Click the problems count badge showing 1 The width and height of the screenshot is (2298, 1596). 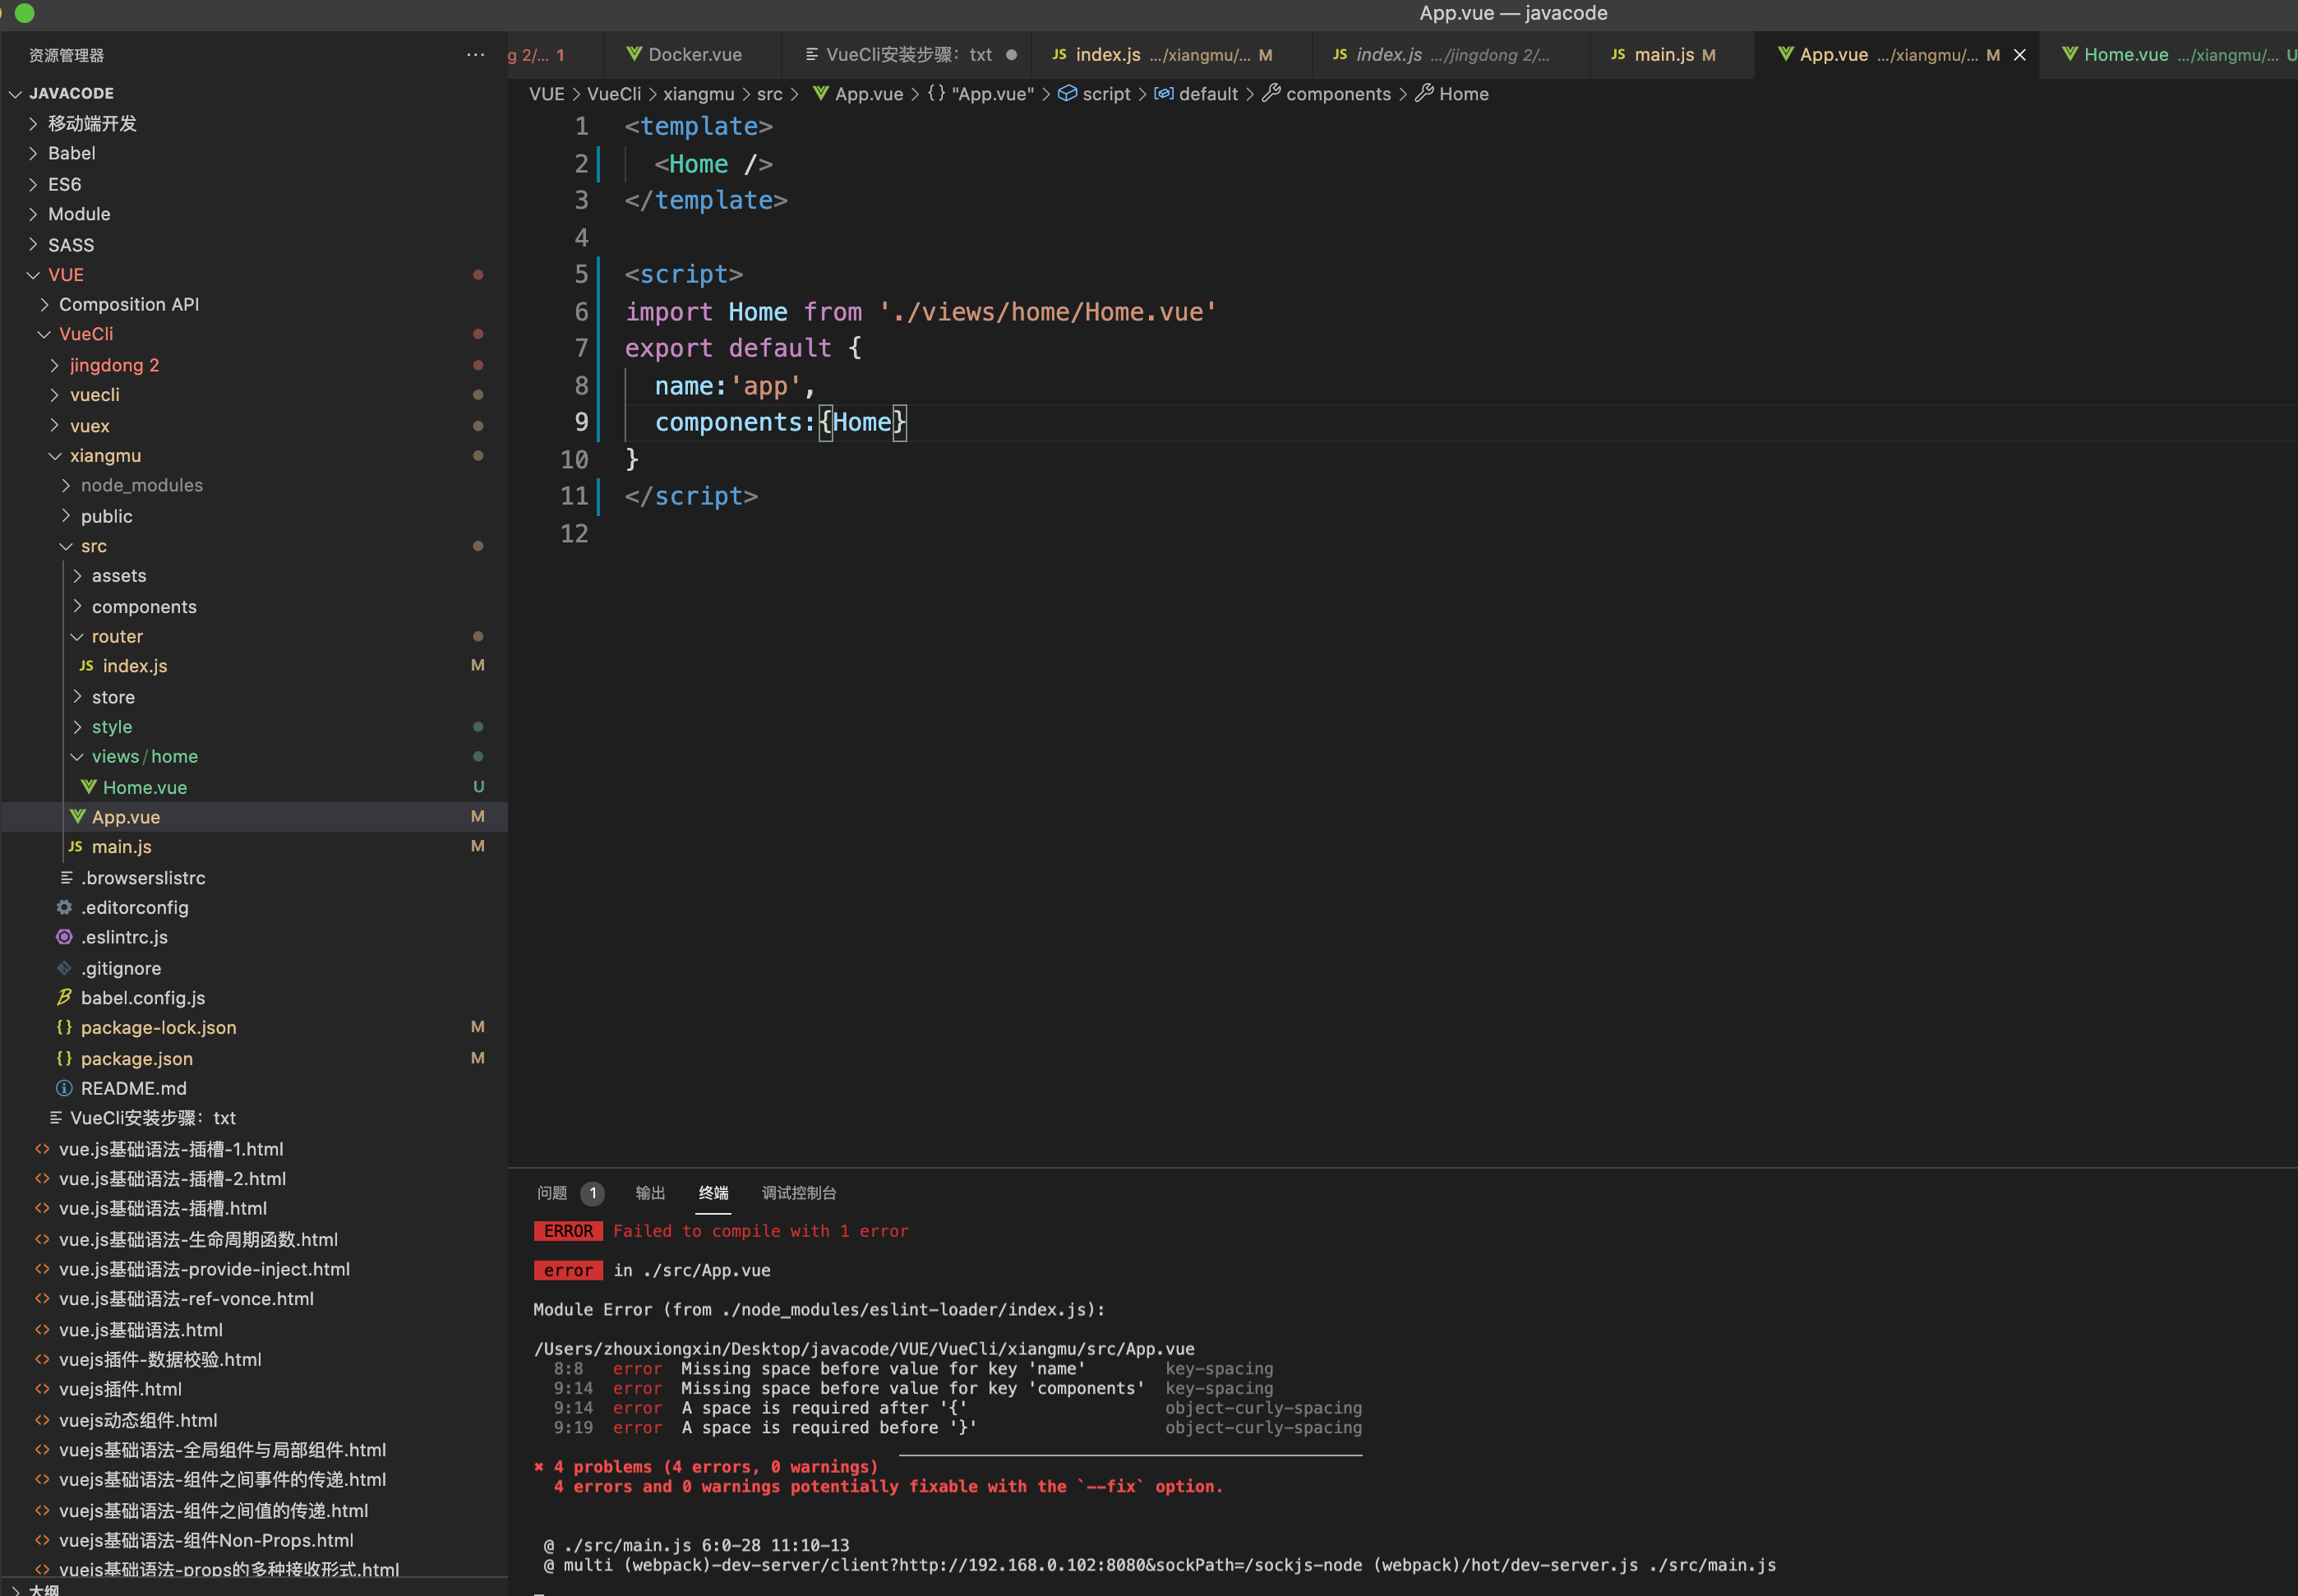tap(593, 1193)
